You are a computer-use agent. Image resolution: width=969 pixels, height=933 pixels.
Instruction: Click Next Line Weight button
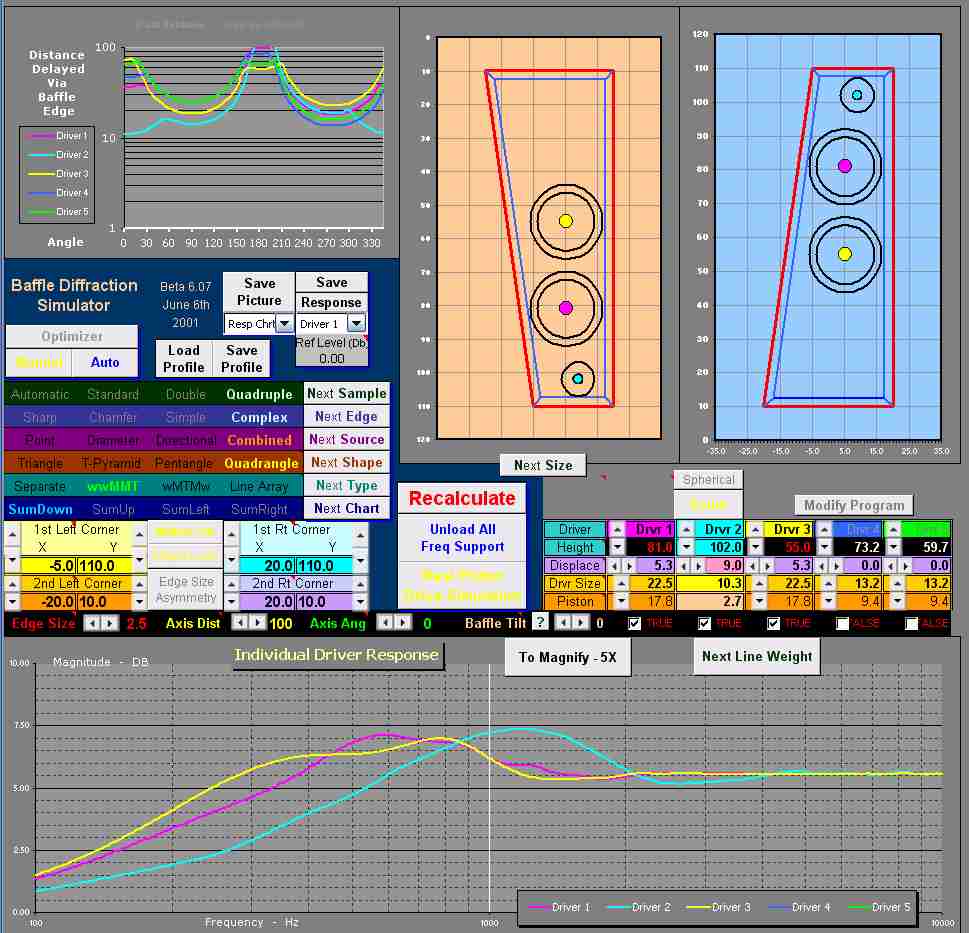pyautogui.click(x=757, y=656)
